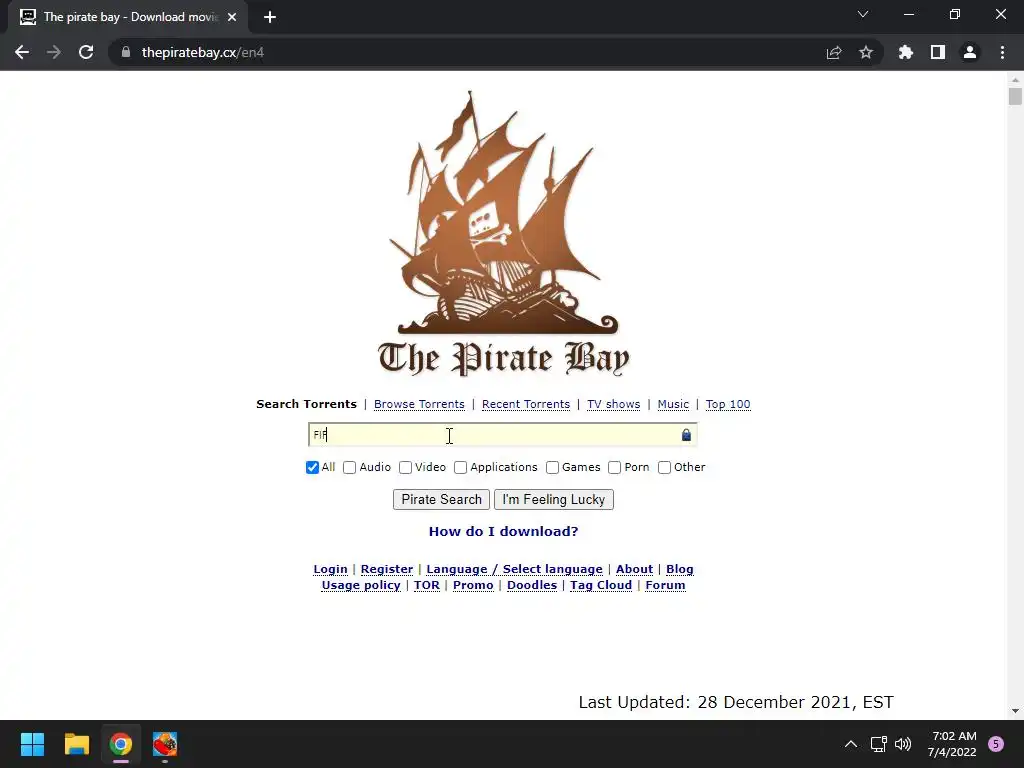Check the Audio checkbox
Screen dimensions: 1024x768
point(349,468)
